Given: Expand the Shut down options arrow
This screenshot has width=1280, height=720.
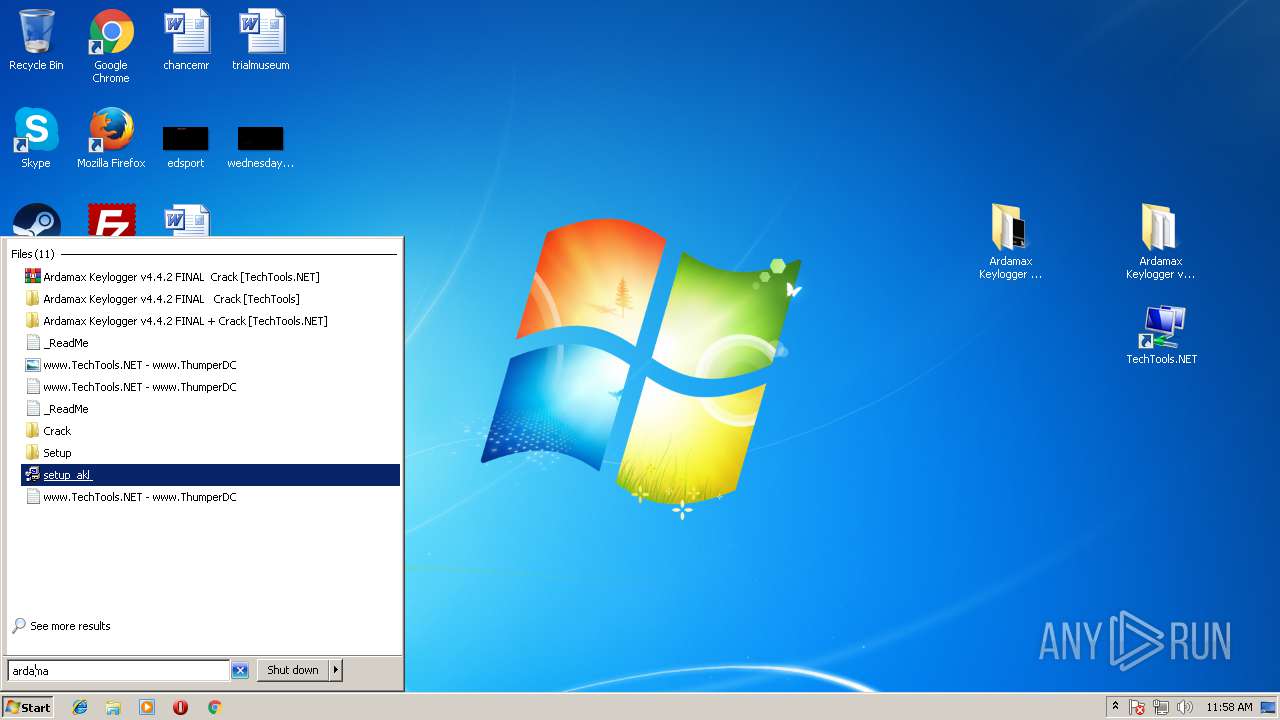Looking at the screenshot, I should click(336, 670).
